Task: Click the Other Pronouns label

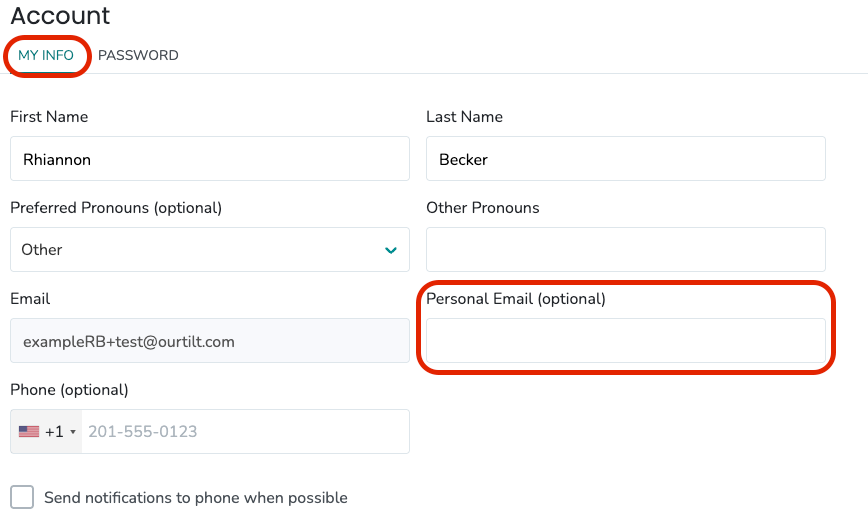Action: pyautogui.click(x=483, y=208)
